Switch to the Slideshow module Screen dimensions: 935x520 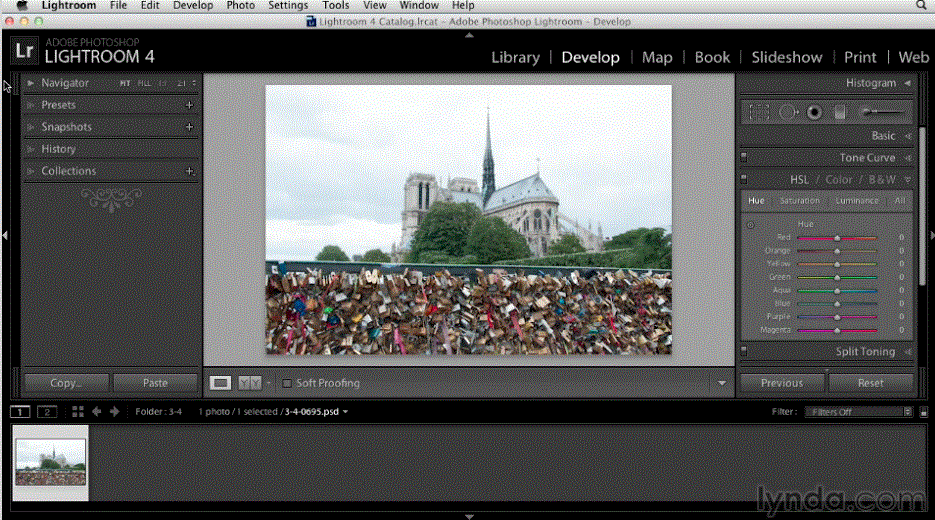787,57
